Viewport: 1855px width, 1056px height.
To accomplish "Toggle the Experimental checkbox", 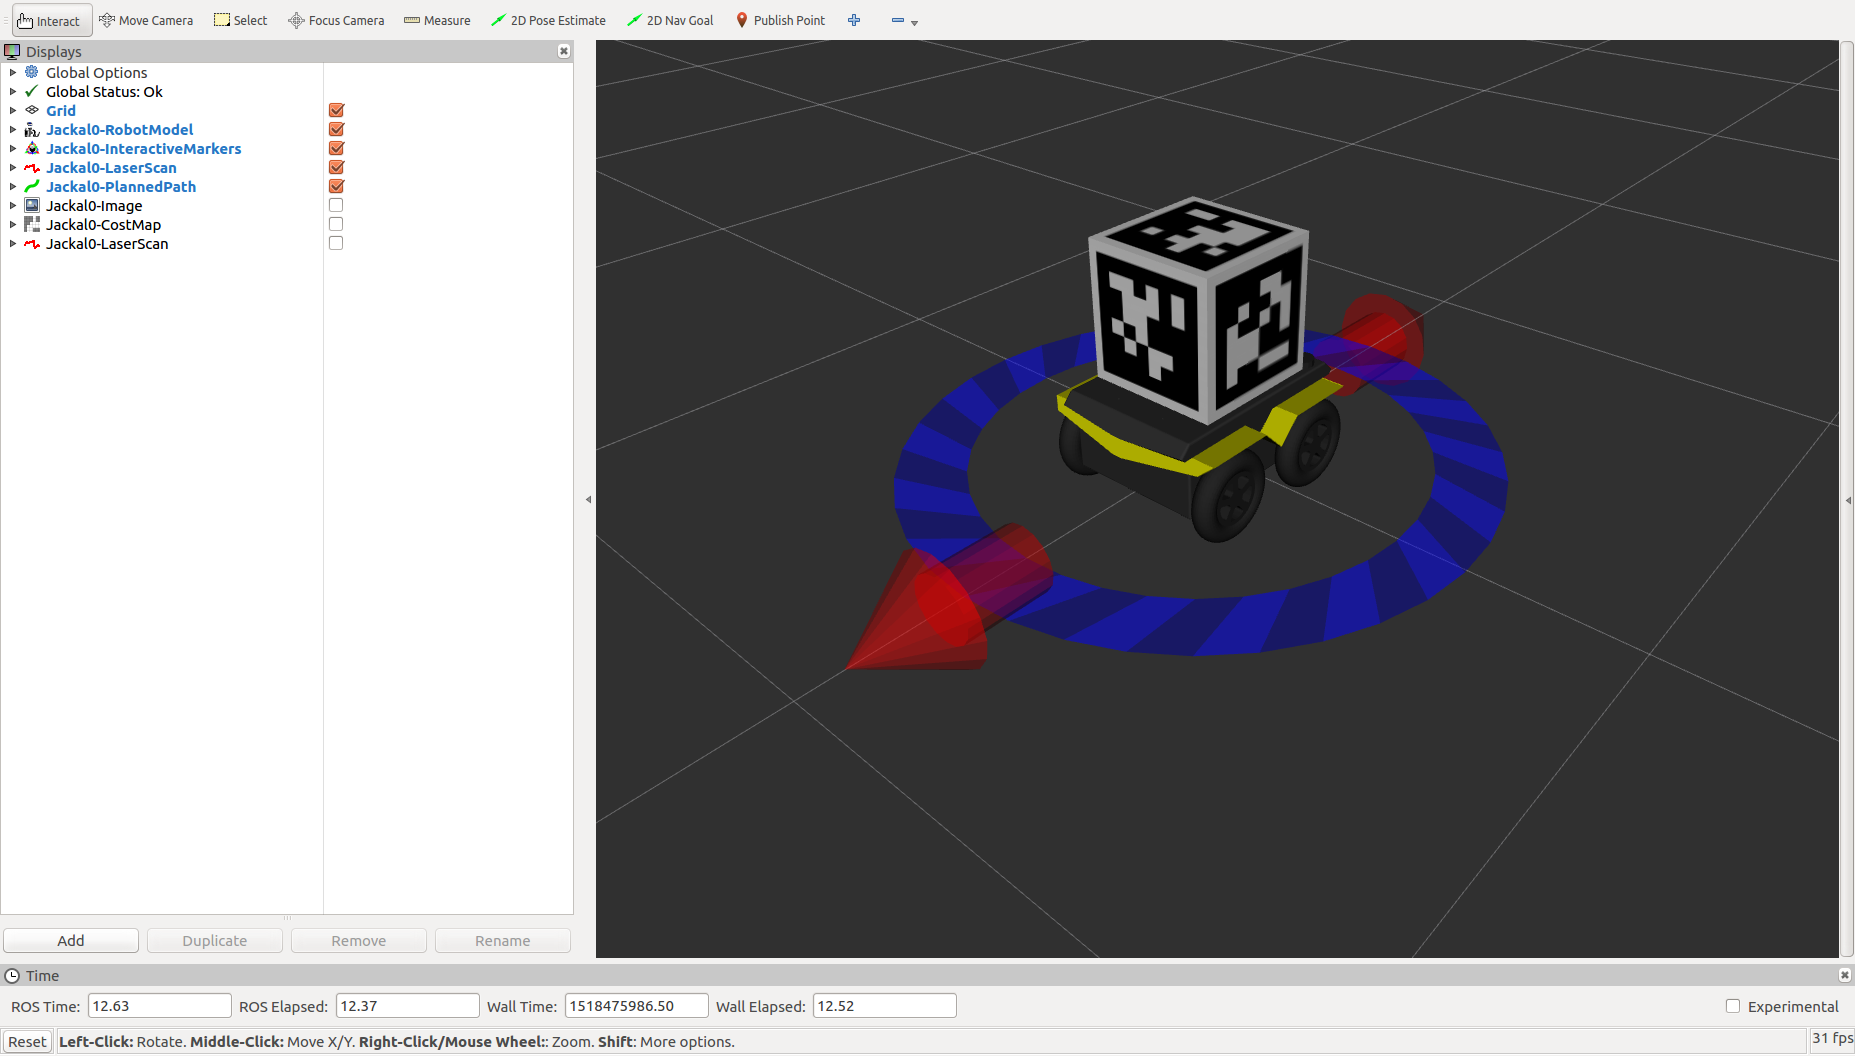I will [1733, 1007].
